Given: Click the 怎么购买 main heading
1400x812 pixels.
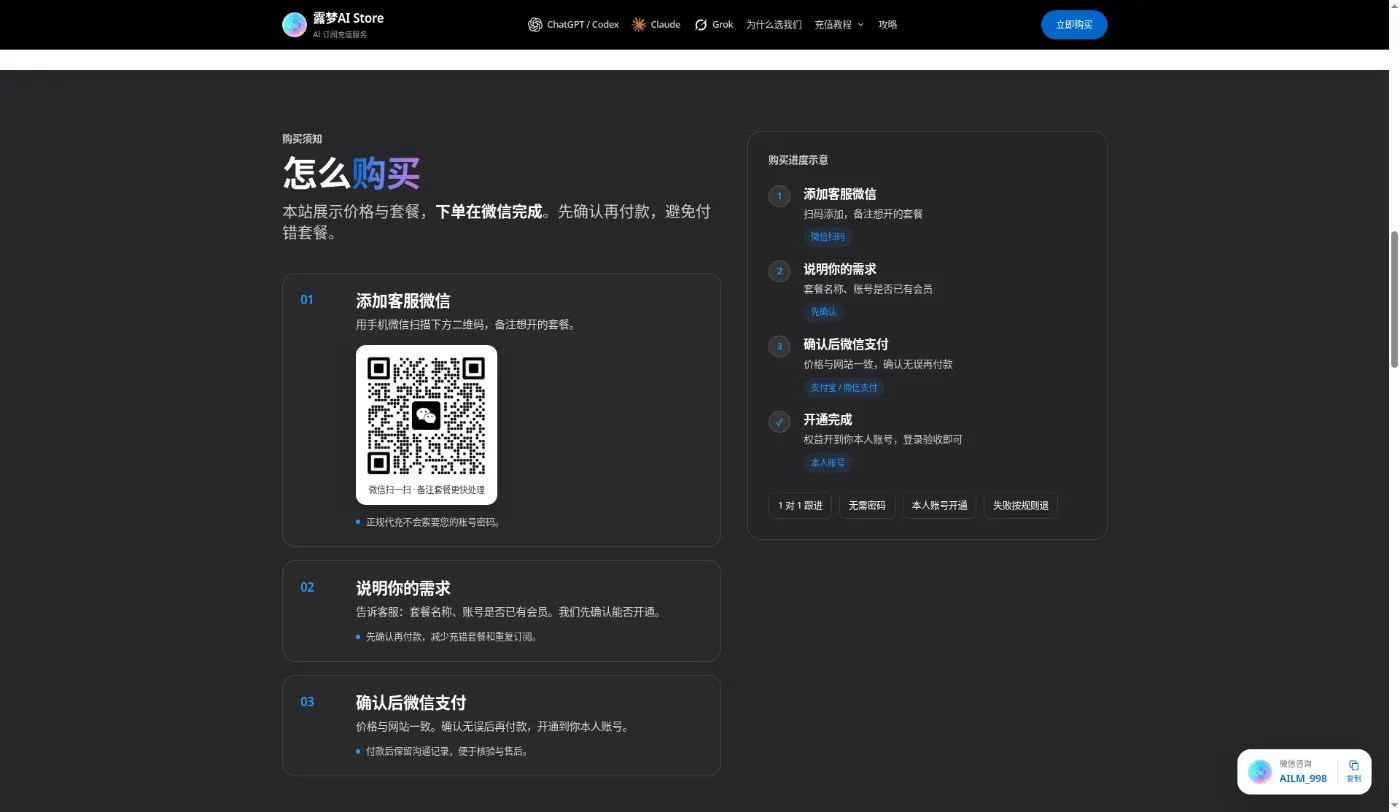Looking at the screenshot, I should 351,173.
